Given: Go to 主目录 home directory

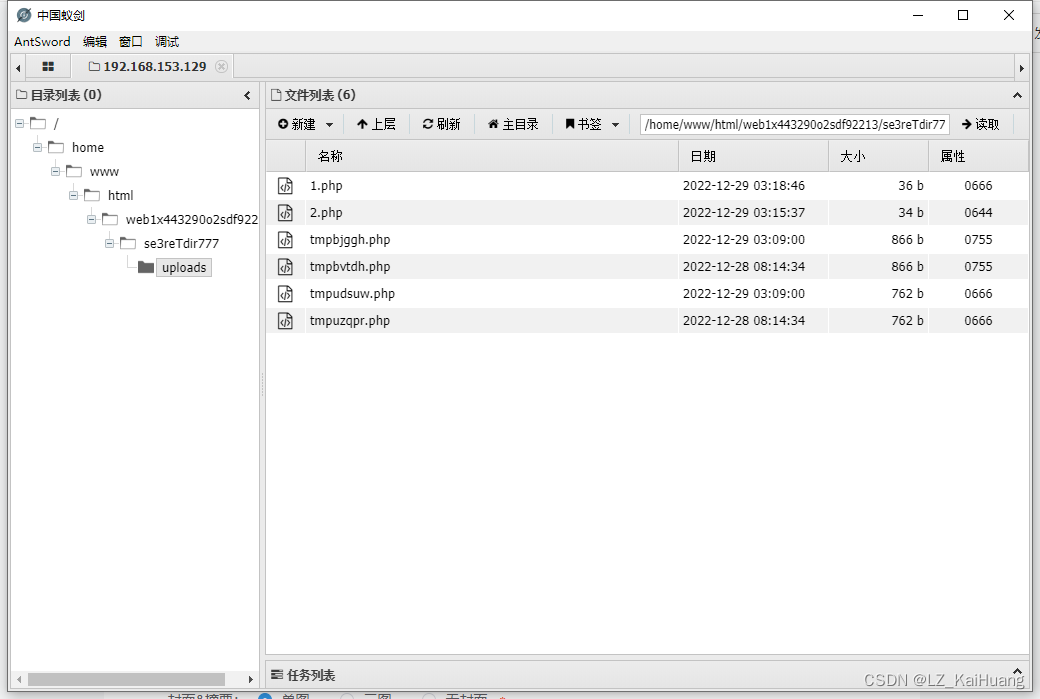Looking at the screenshot, I should pos(513,124).
